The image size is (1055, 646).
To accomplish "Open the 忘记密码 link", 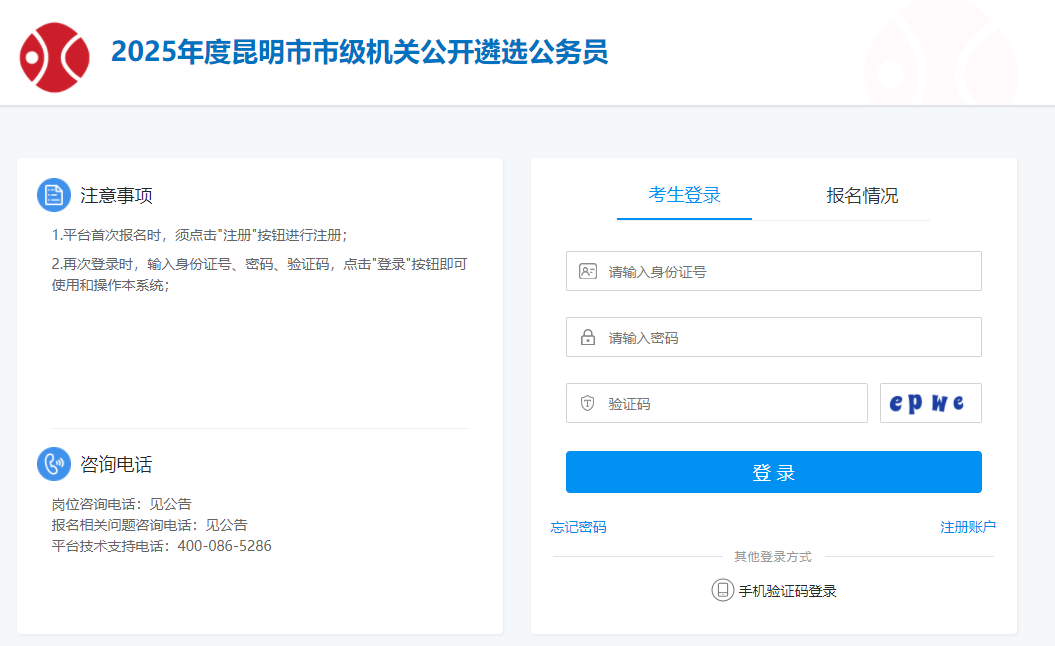I will tap(578, 527).
